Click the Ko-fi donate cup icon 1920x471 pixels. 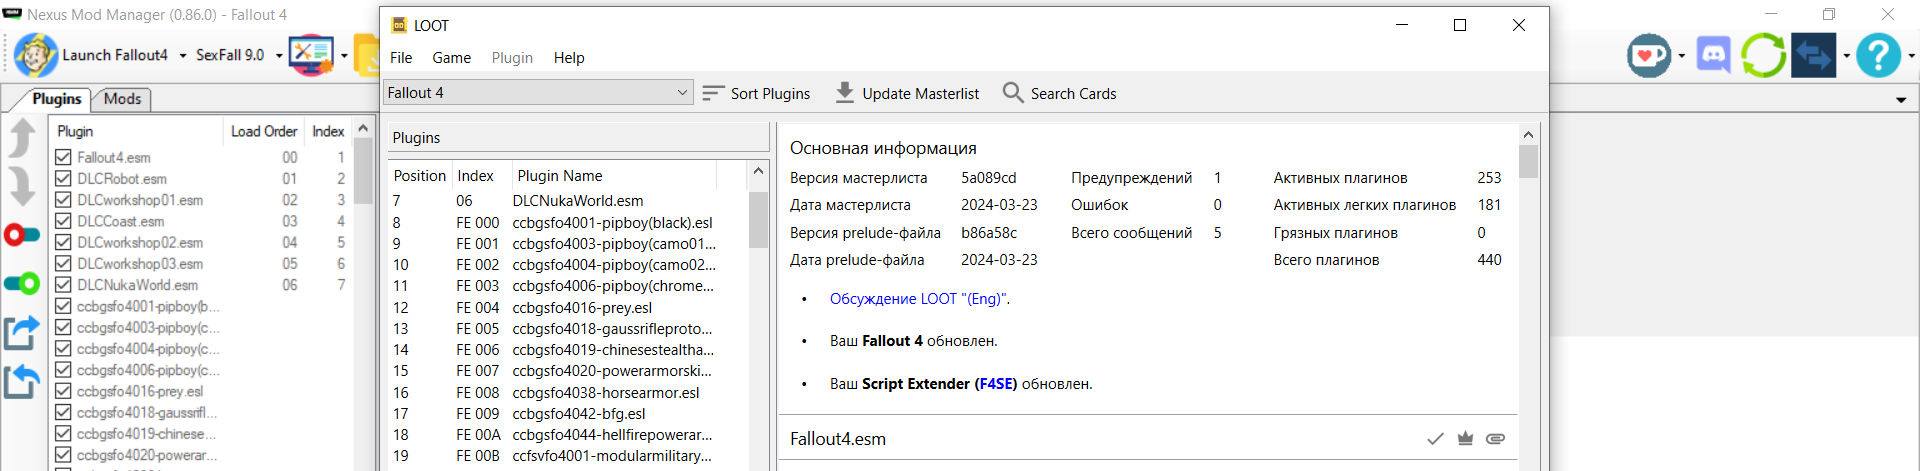pyautogui.click(x=1648, y=55)
